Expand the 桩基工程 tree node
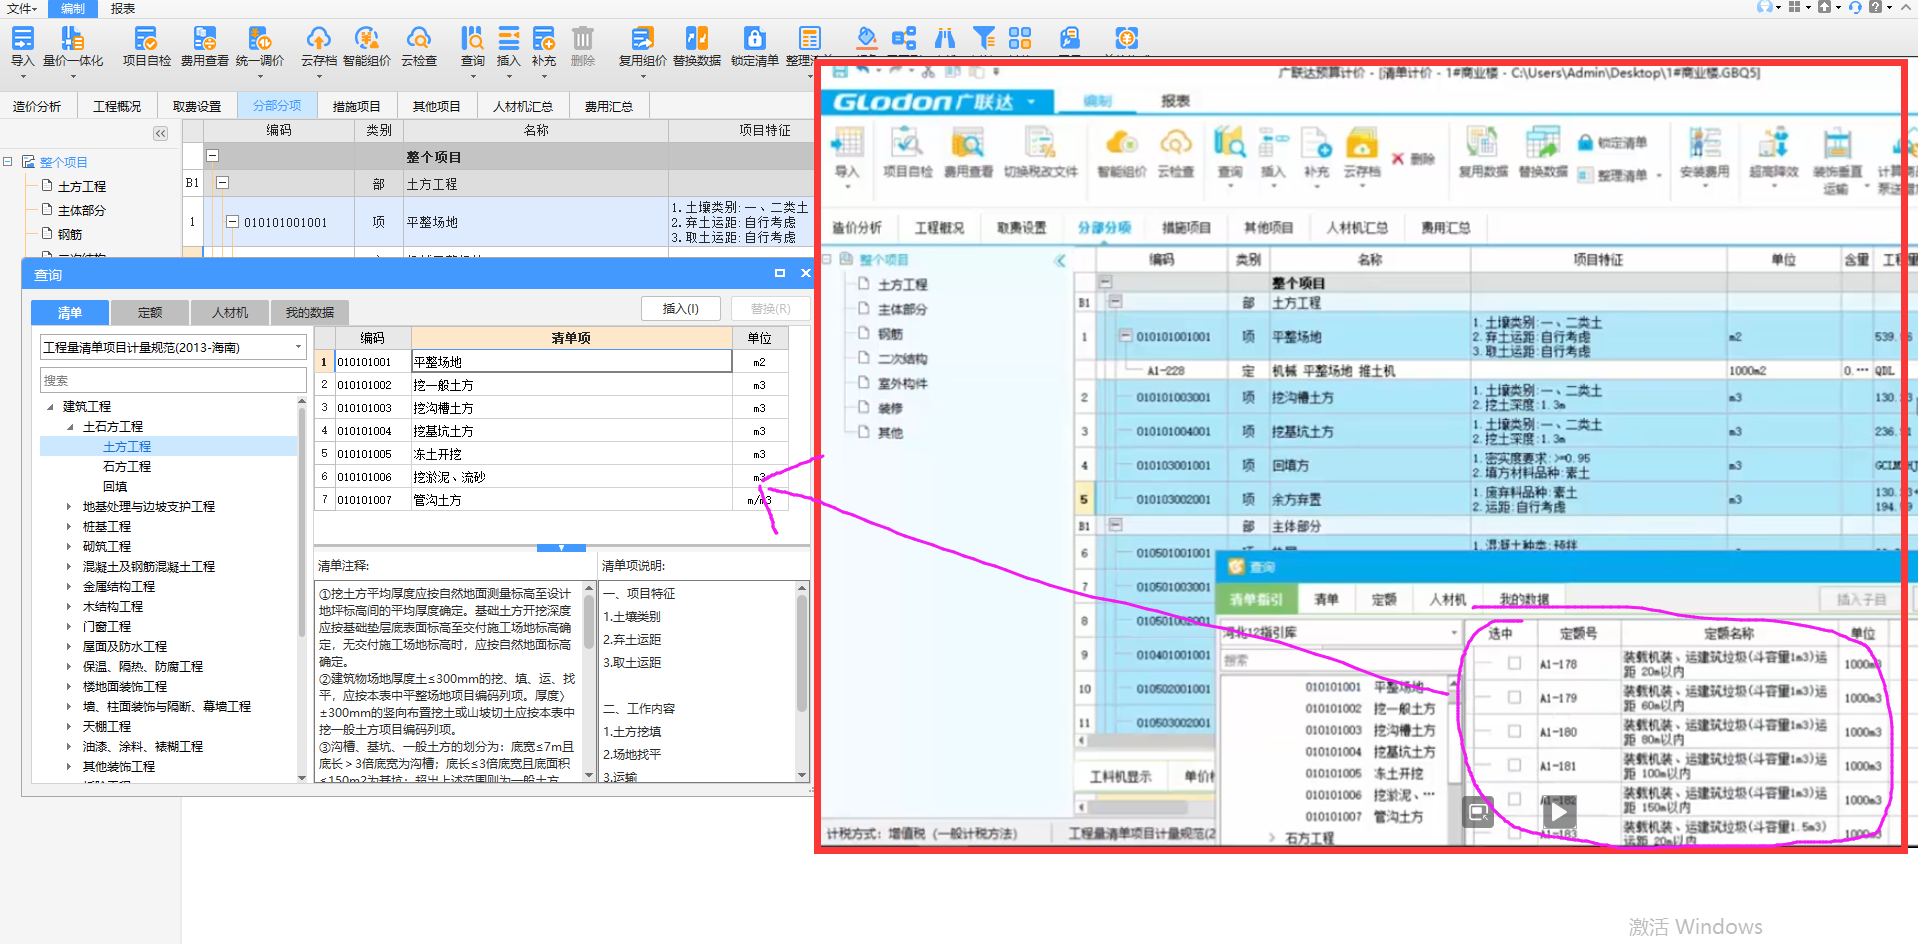 tap(69, 527)
